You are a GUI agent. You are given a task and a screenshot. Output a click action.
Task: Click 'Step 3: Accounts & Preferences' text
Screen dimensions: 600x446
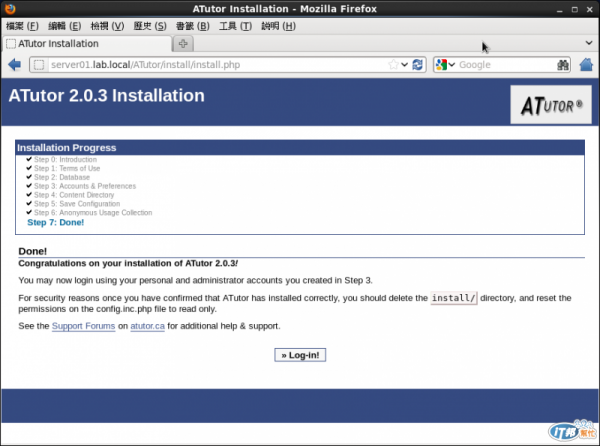[x=85, y=186]
